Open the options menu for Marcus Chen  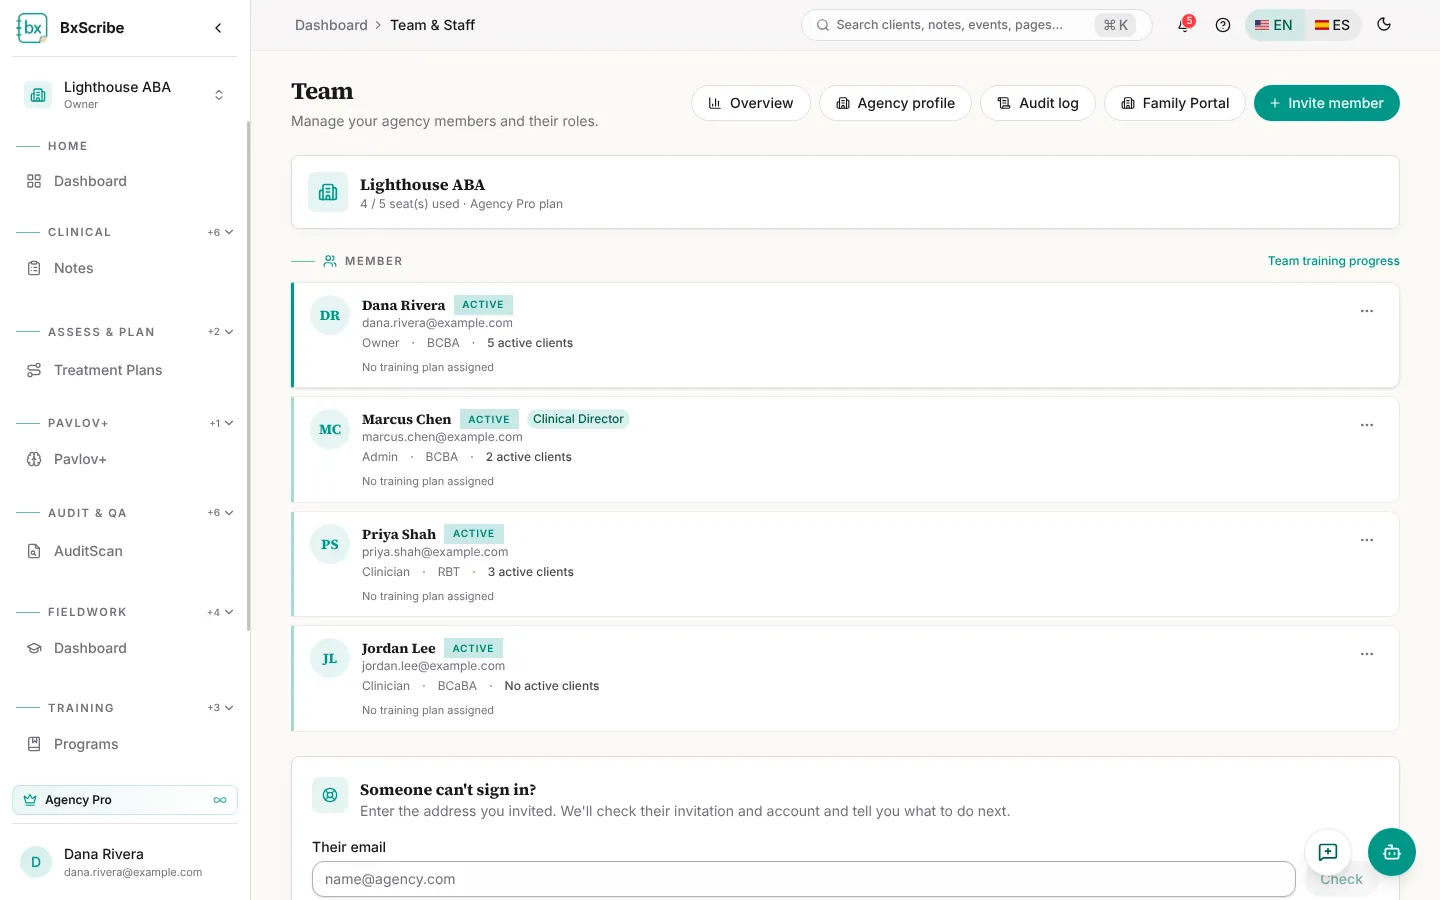pyautogui.click(x=1367, y=425)
